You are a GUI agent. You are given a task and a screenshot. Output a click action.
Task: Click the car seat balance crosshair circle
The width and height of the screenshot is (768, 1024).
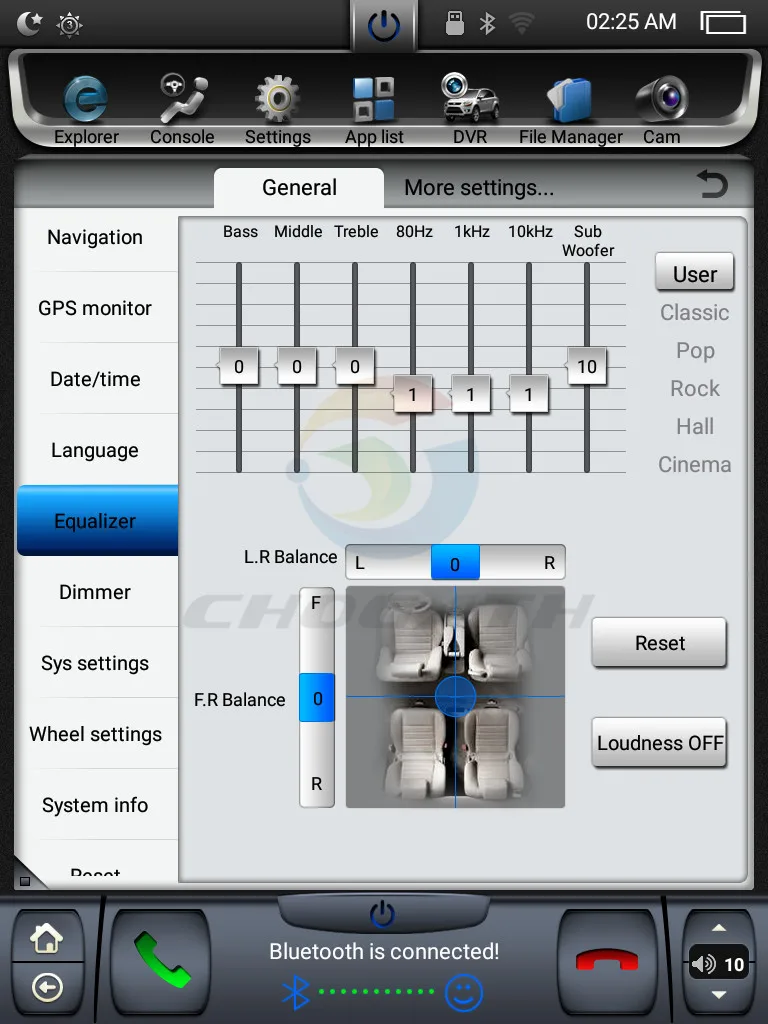click(x=455, y=697)
